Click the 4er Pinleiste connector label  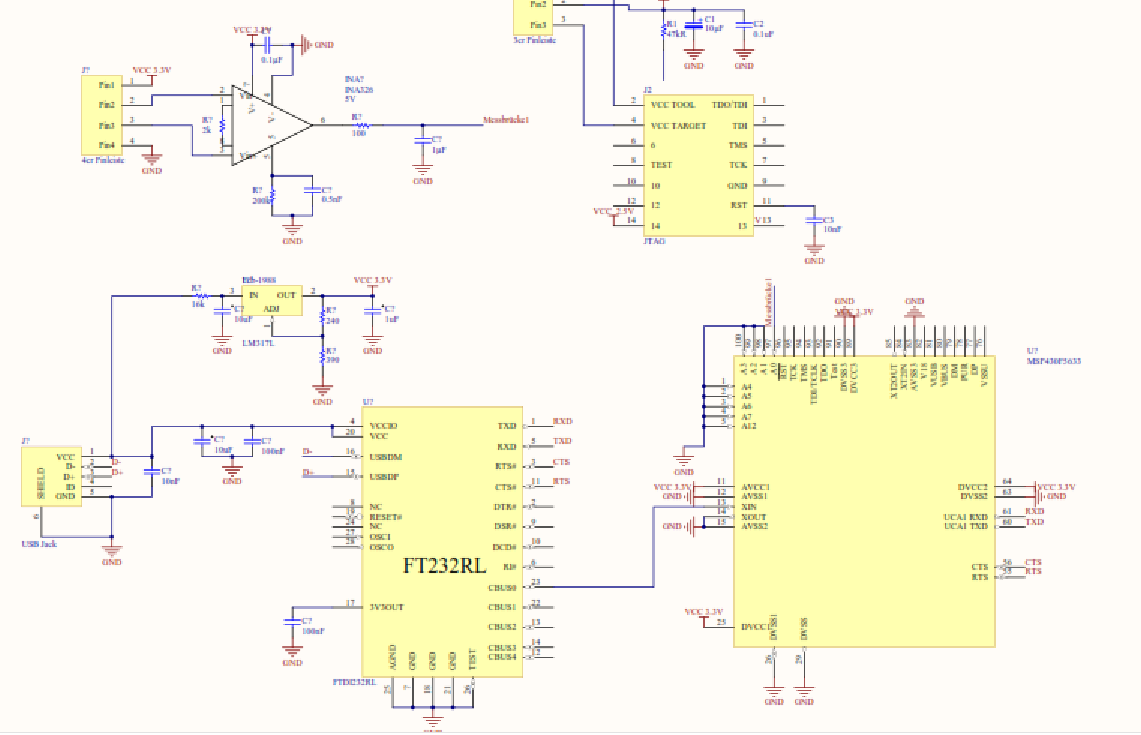[103, 160]
